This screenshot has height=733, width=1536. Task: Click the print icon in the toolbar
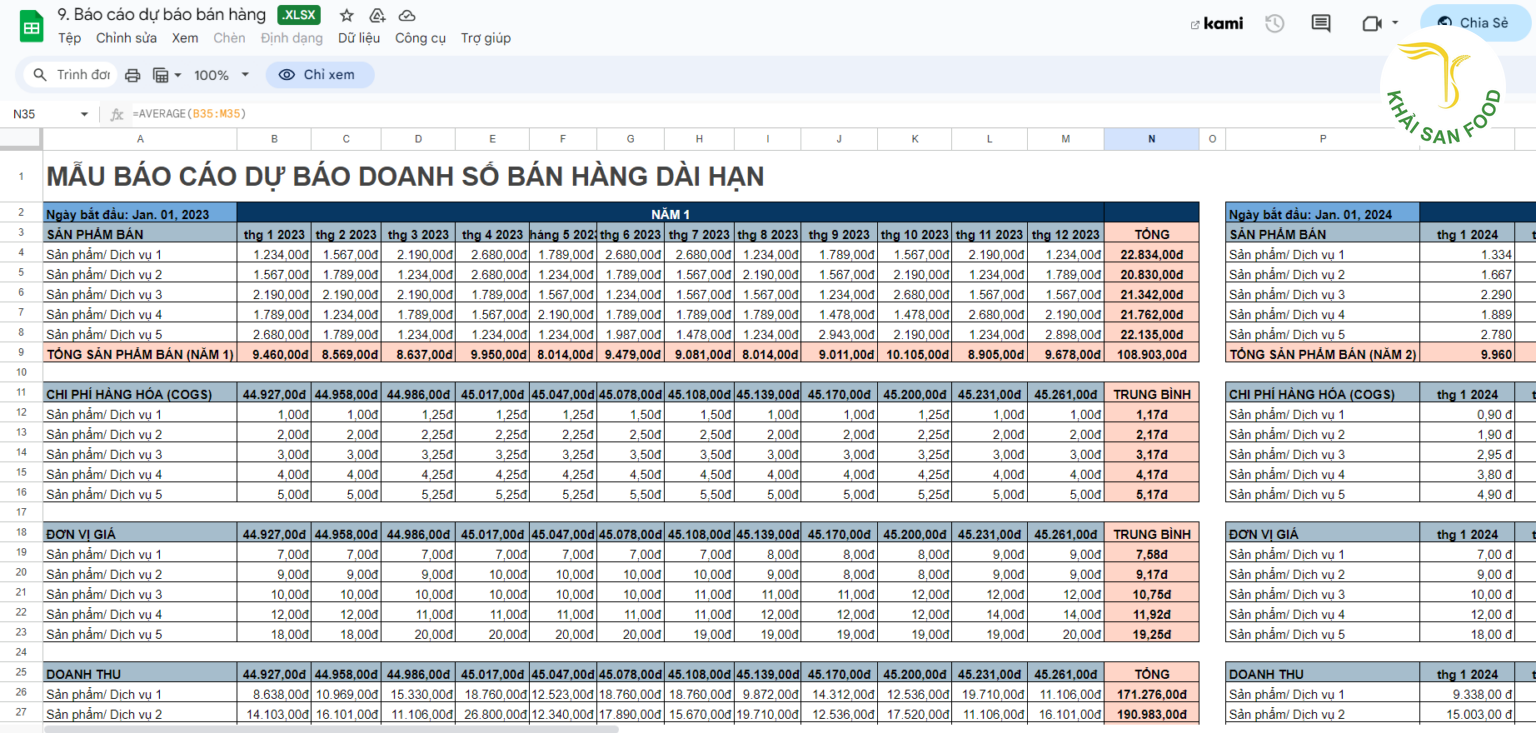point(132,75)
